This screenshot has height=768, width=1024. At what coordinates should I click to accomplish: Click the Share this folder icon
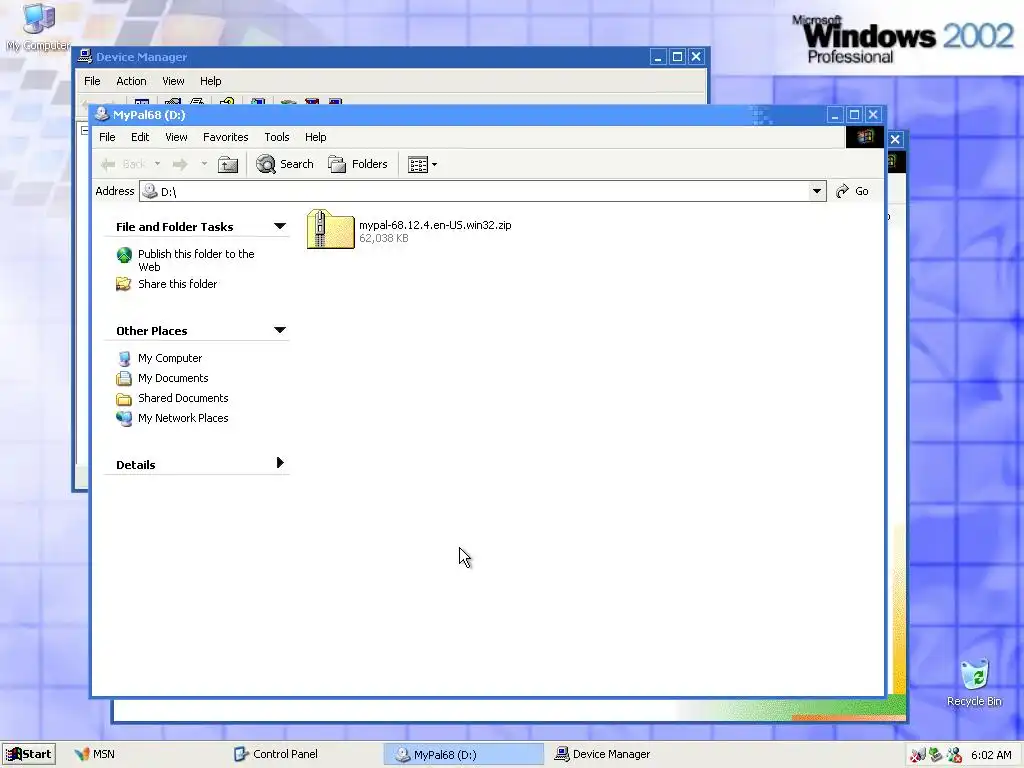coord(123,283)
